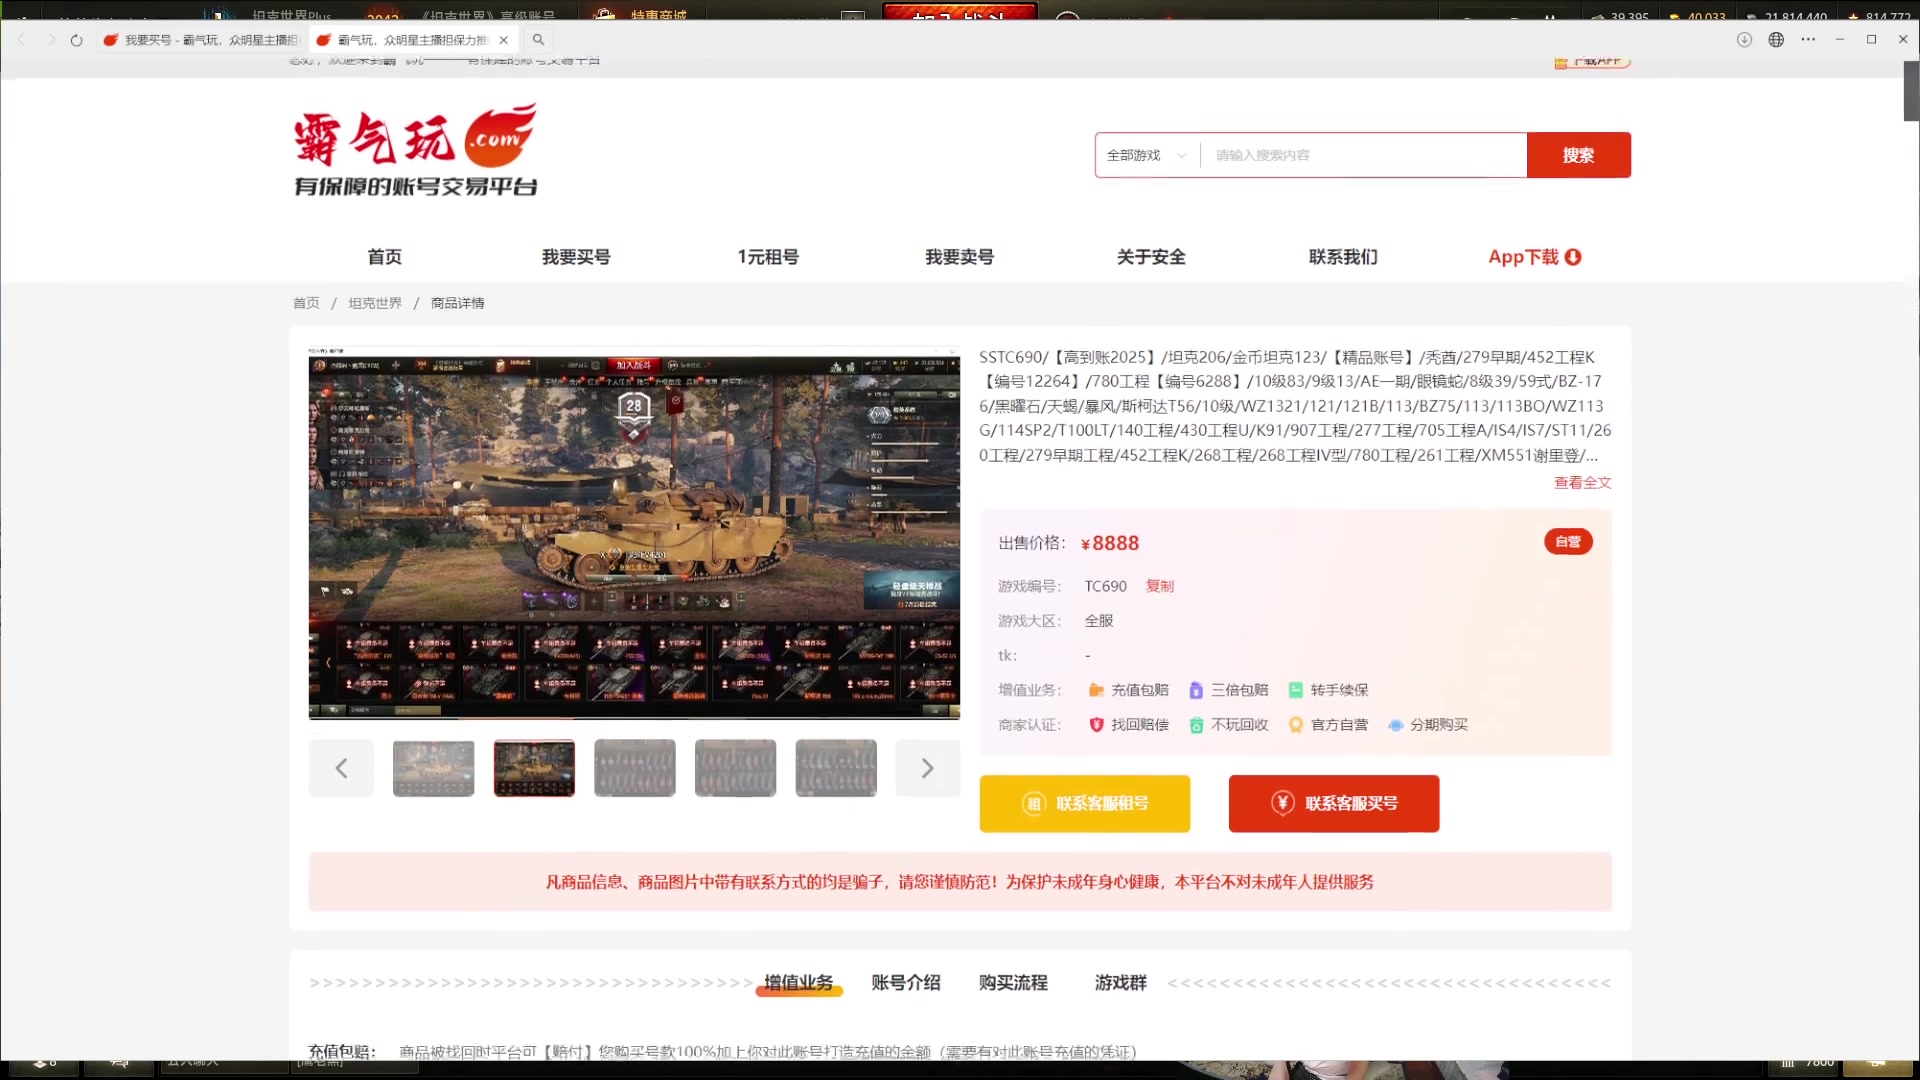Click the globe icon in browser toolbar
Image resolution: width=1920 pixels, height=1080 pixels.
[x=1776, y=40]
